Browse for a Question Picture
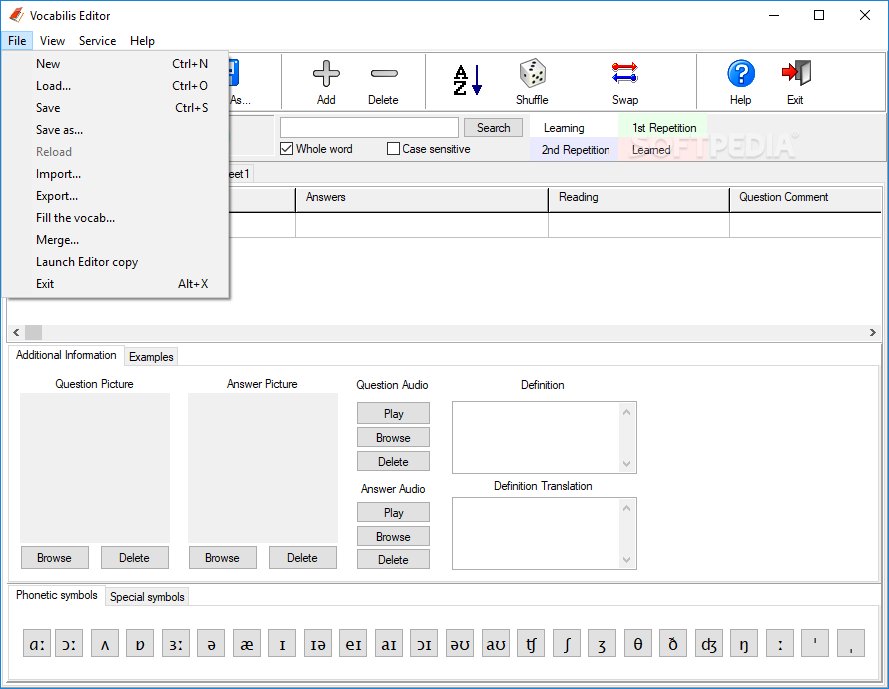889x689 pixels. coord(54,557)
